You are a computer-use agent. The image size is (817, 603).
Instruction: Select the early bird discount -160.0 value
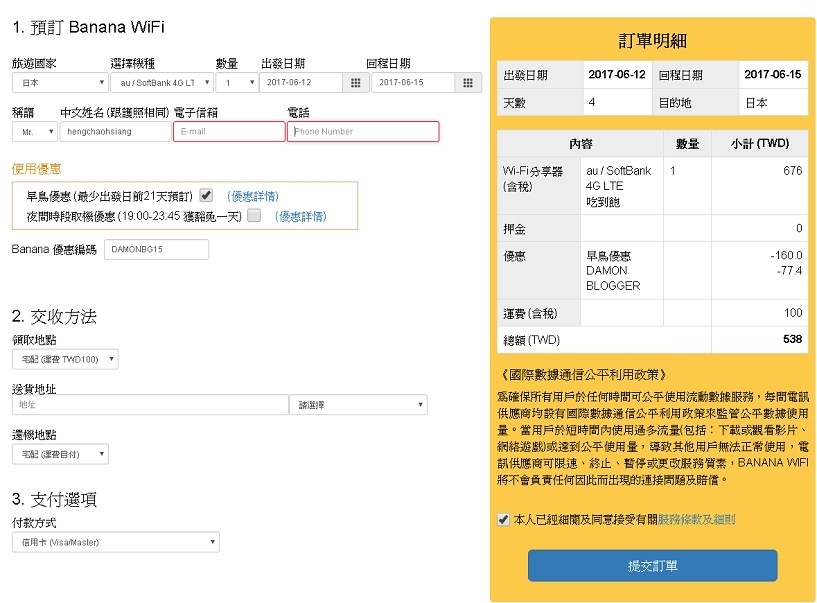[786, 255]
